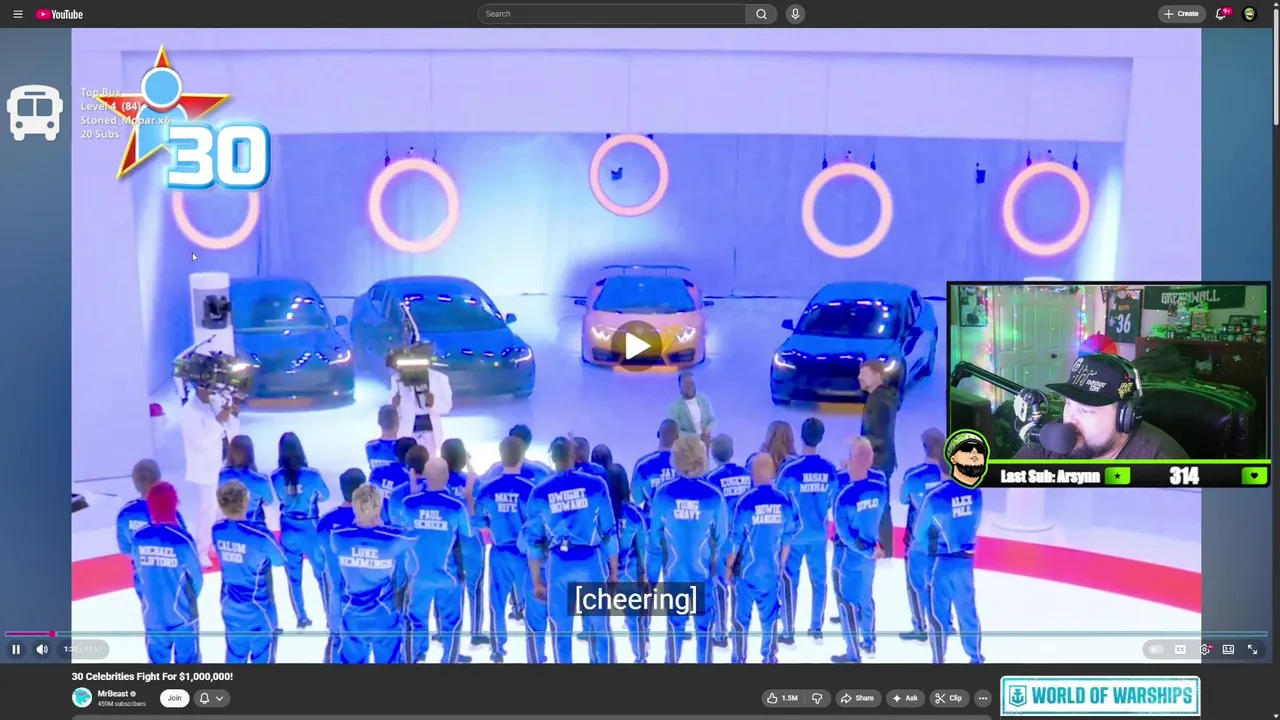Pause the video with the player control

(x=16, y=649)
